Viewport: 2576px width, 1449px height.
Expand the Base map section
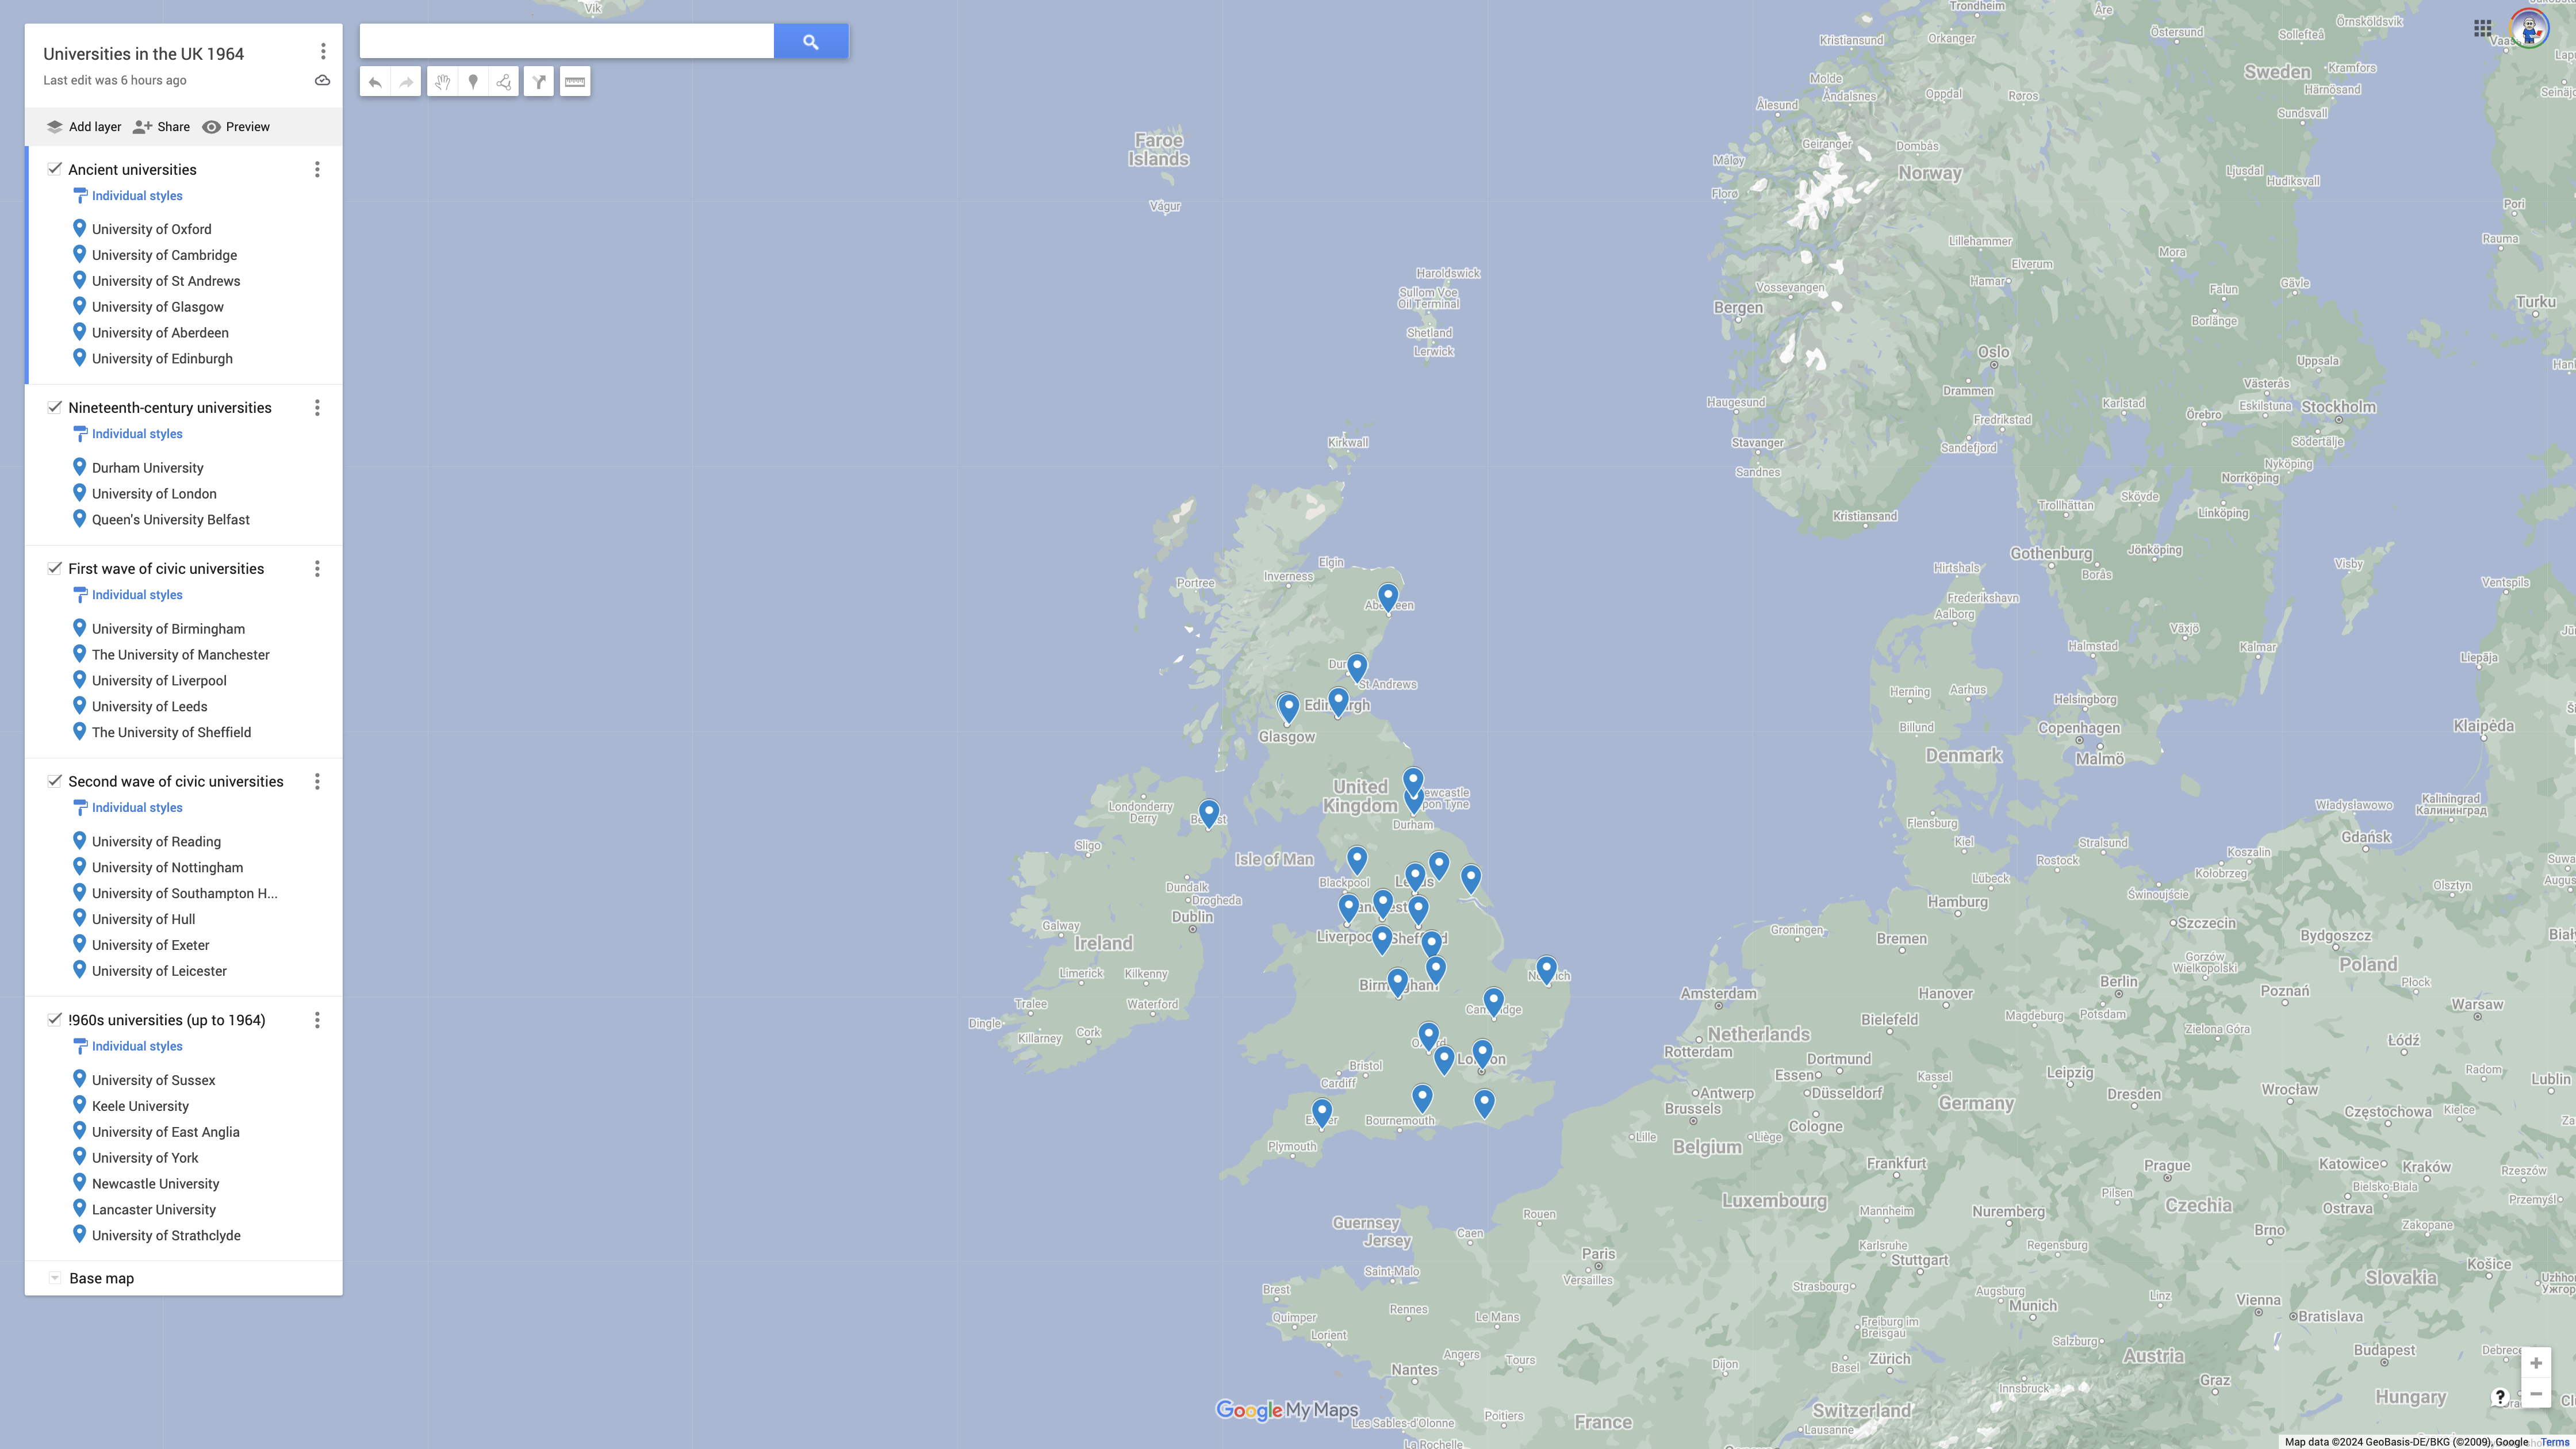pos(55,1278)
